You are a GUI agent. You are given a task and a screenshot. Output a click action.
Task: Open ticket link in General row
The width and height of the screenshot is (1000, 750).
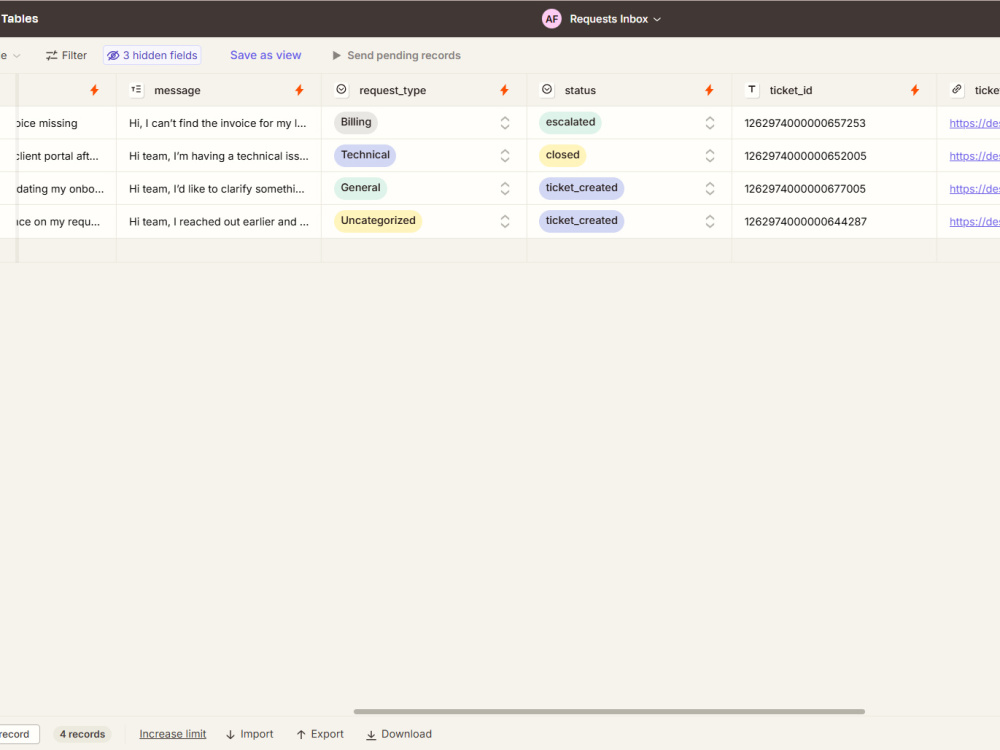click(x=974, y=189)
